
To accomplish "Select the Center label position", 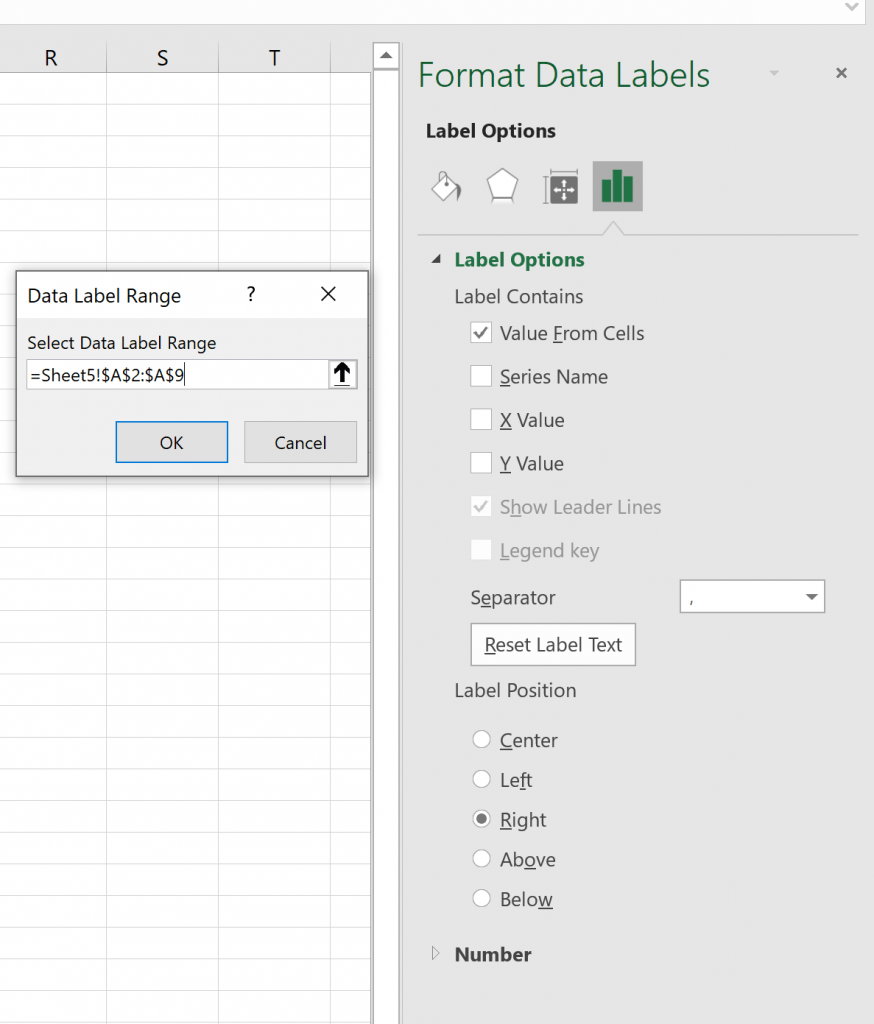I will [481, 740].
